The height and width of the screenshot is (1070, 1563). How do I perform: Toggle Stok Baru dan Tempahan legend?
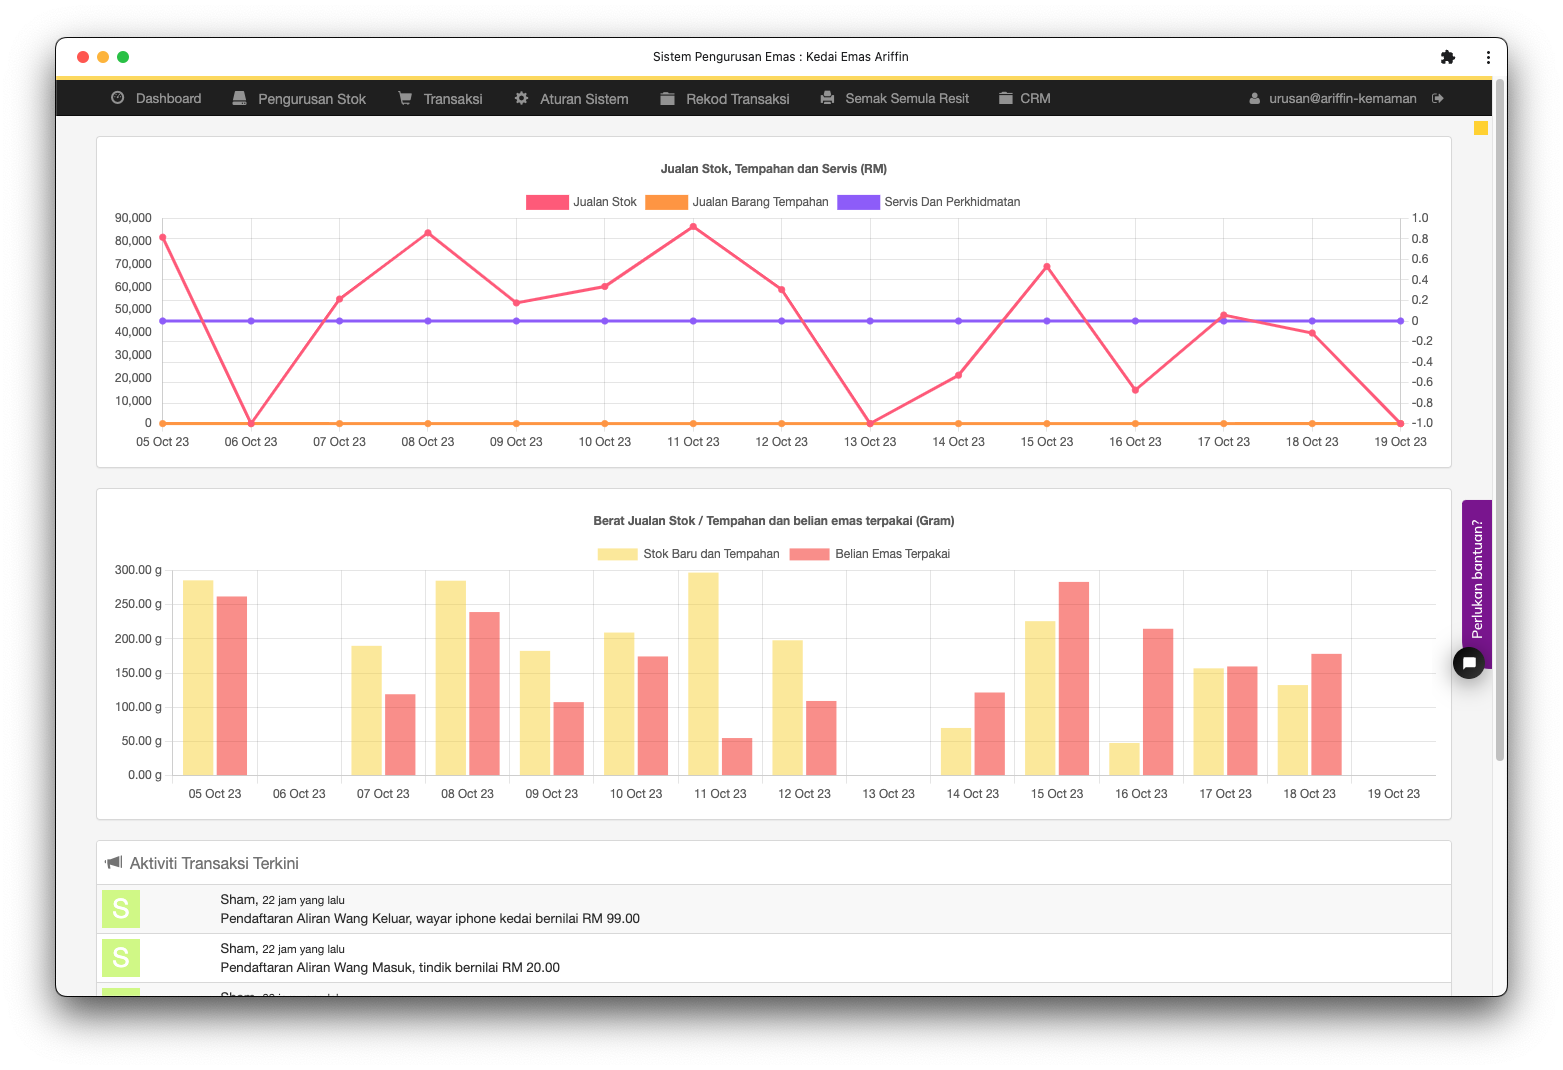(x=688, y=554)
